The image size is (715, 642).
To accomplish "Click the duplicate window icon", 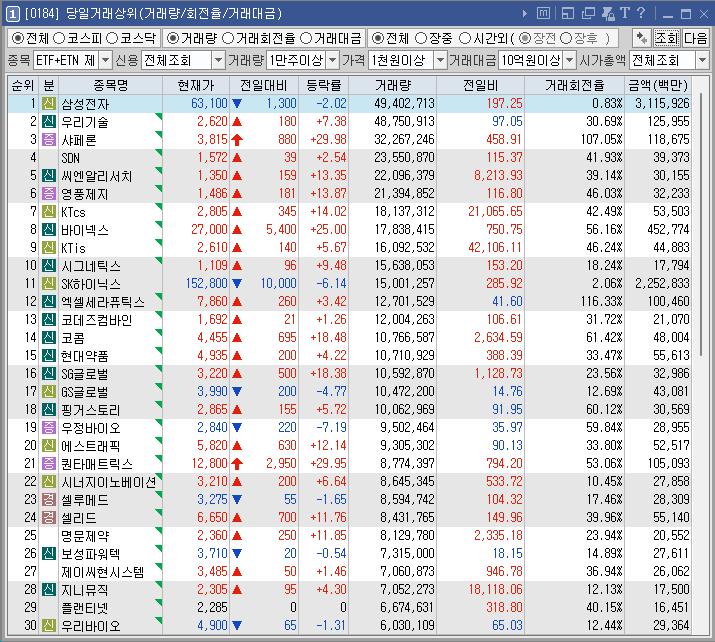I will pyautogui.click(x=588, y=14).
